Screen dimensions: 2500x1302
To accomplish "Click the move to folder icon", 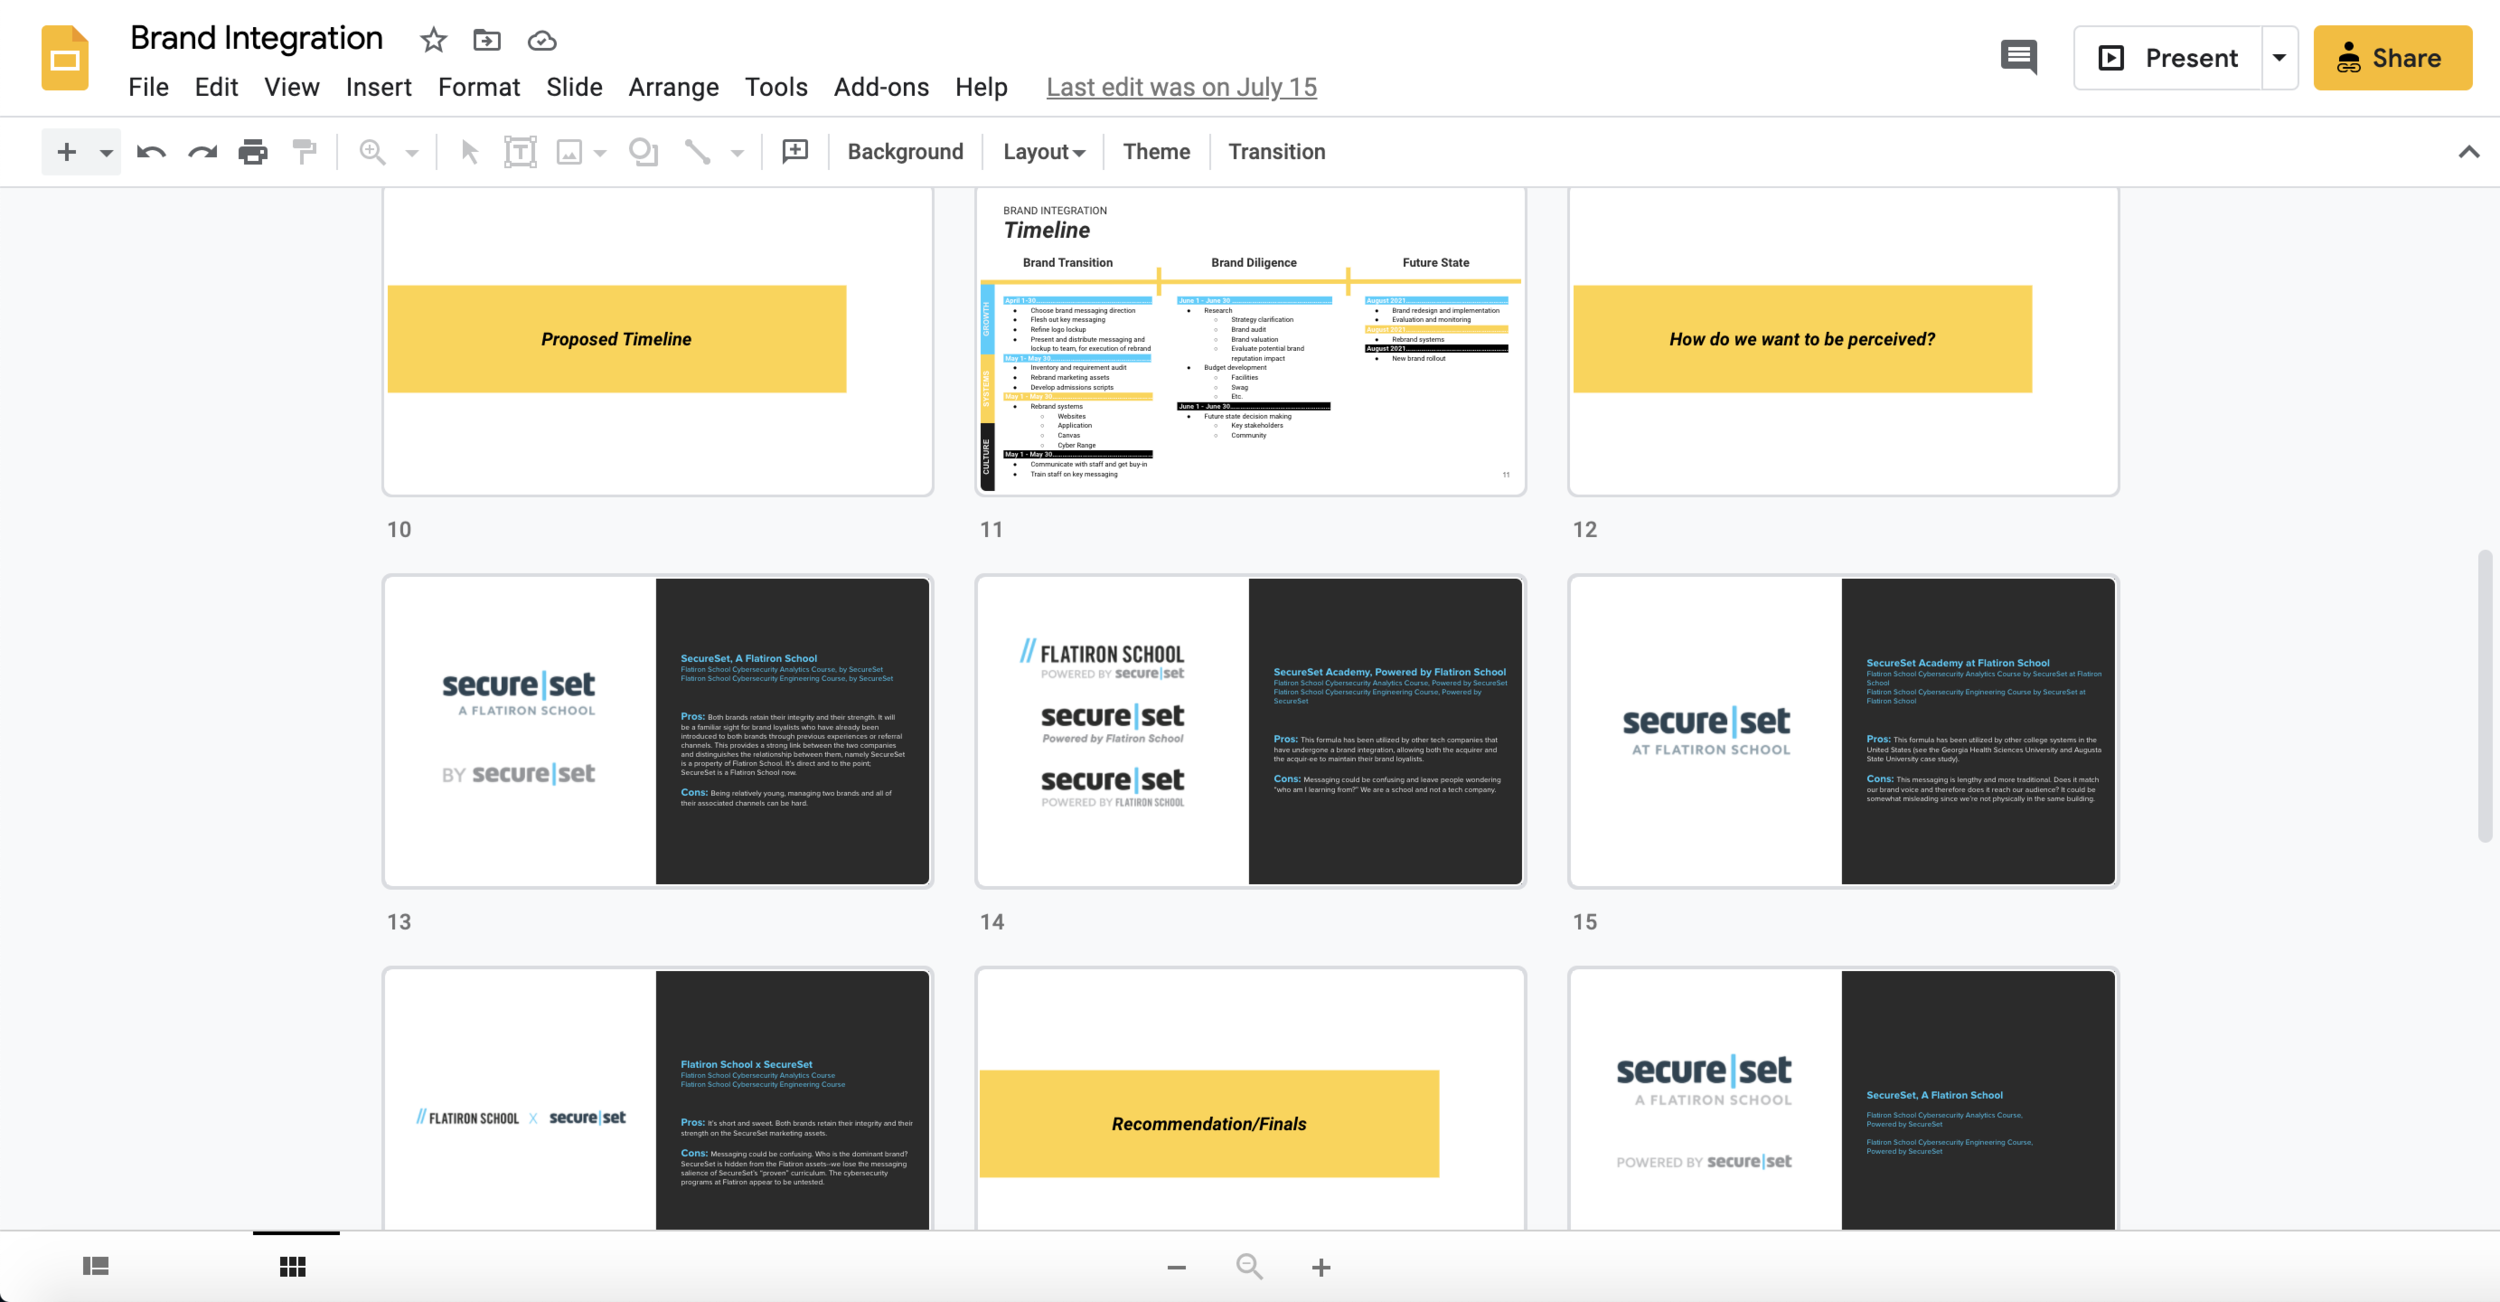I will (x=487, y=40).
